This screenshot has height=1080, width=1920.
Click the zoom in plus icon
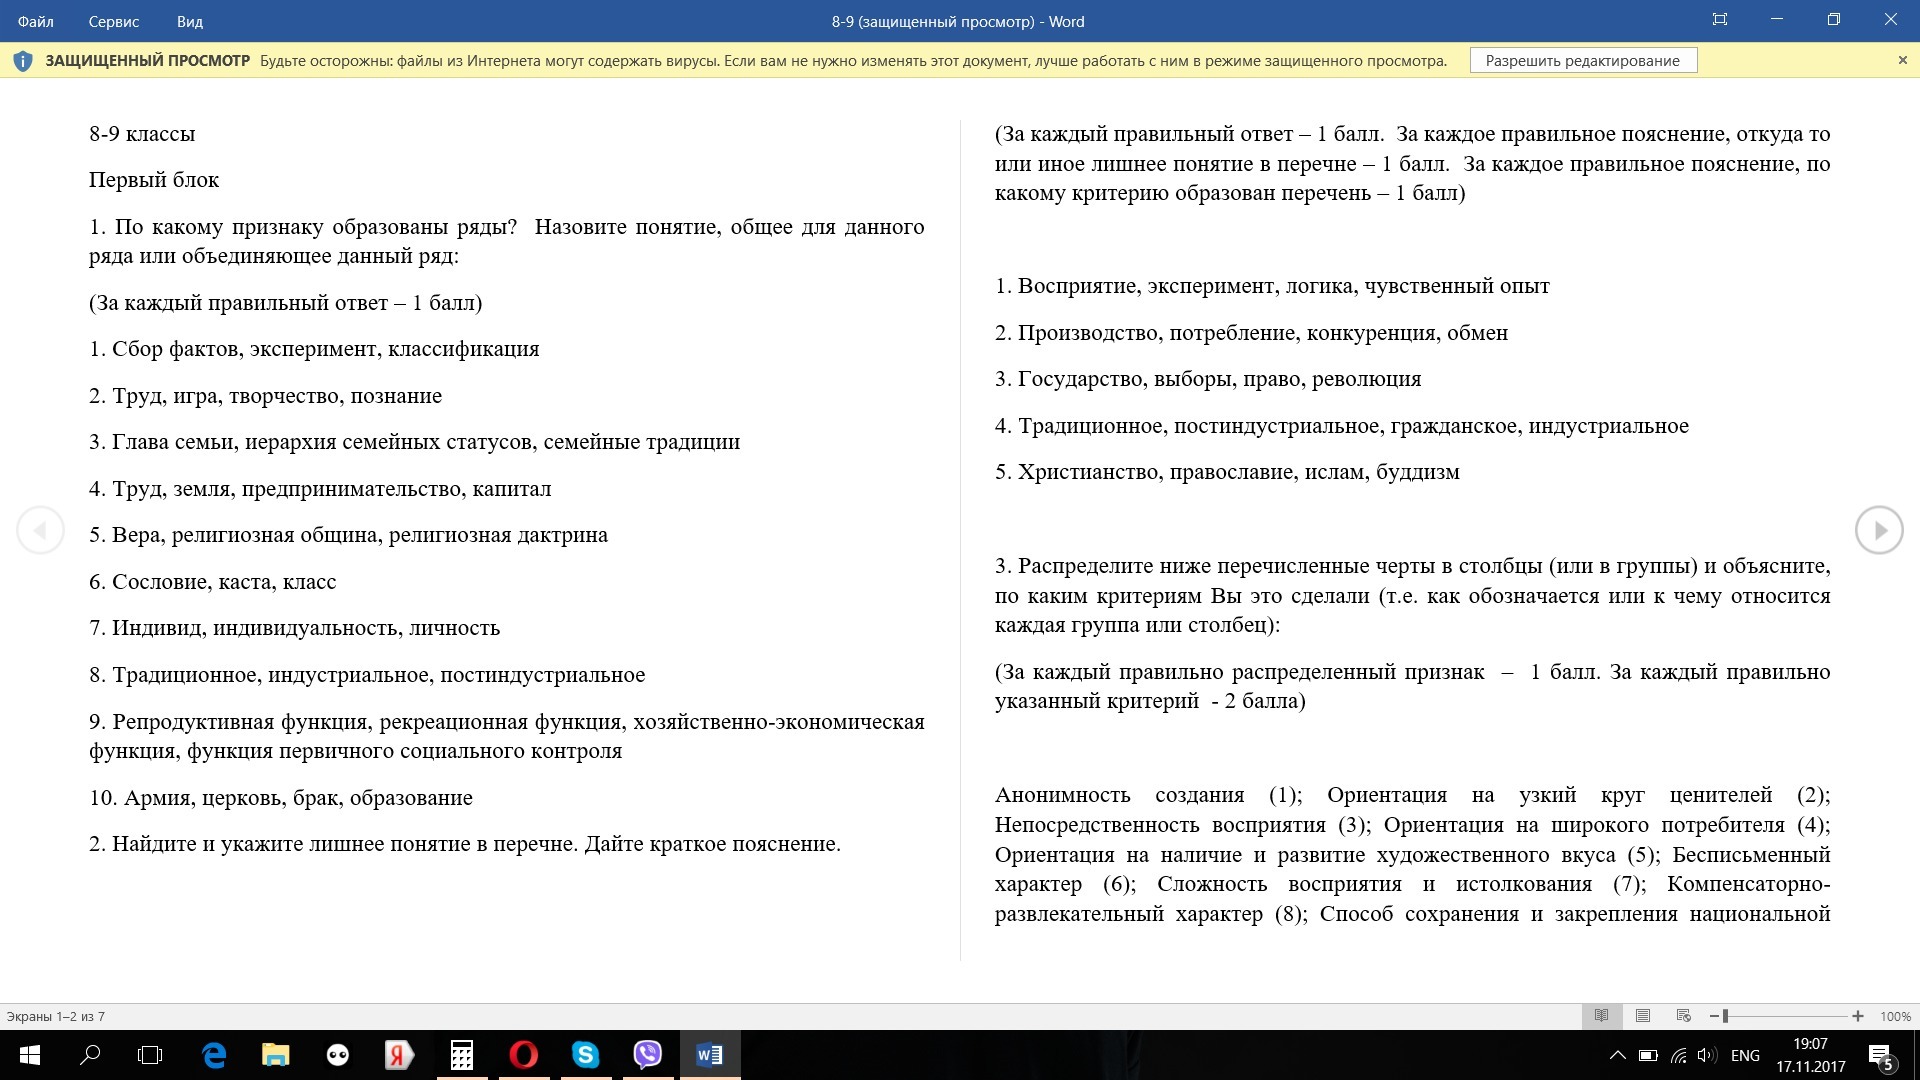click(x=1857, y=1016)
